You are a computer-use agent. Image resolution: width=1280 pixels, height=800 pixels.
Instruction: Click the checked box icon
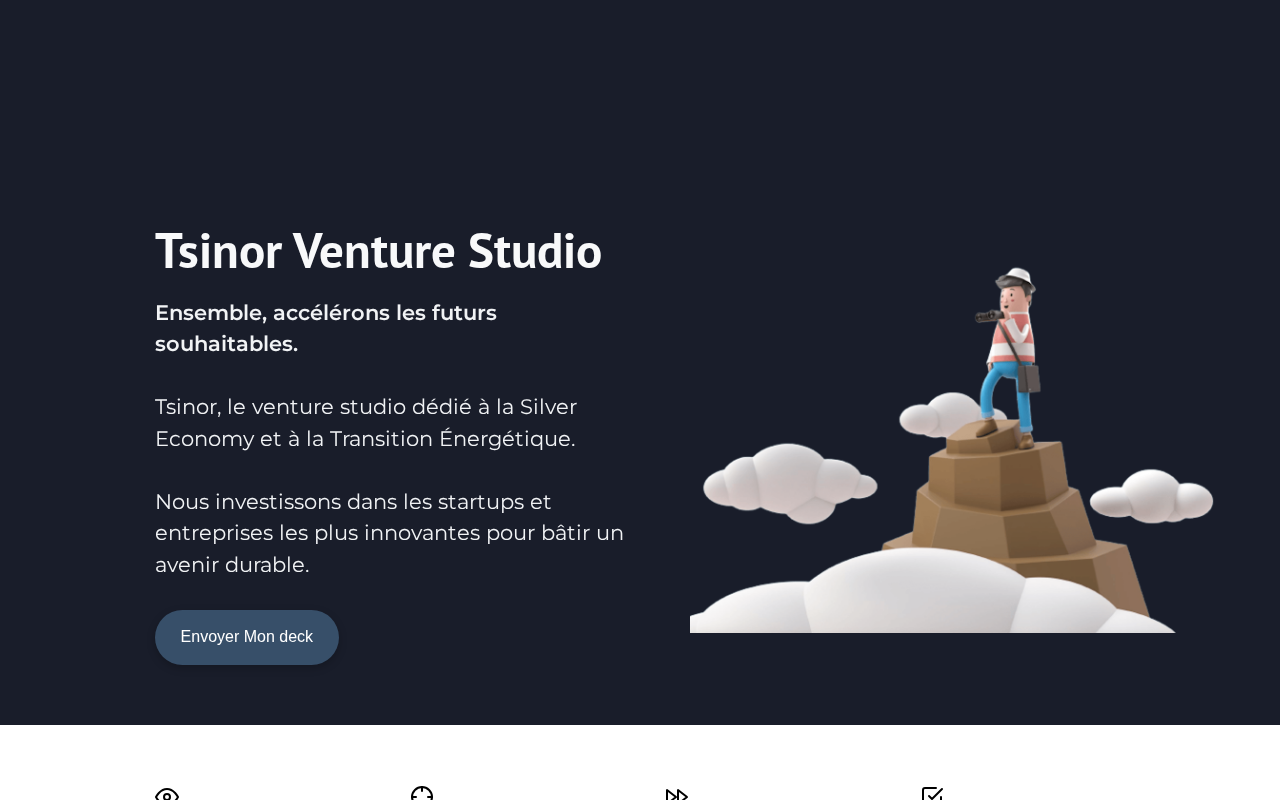click(932, 793)
